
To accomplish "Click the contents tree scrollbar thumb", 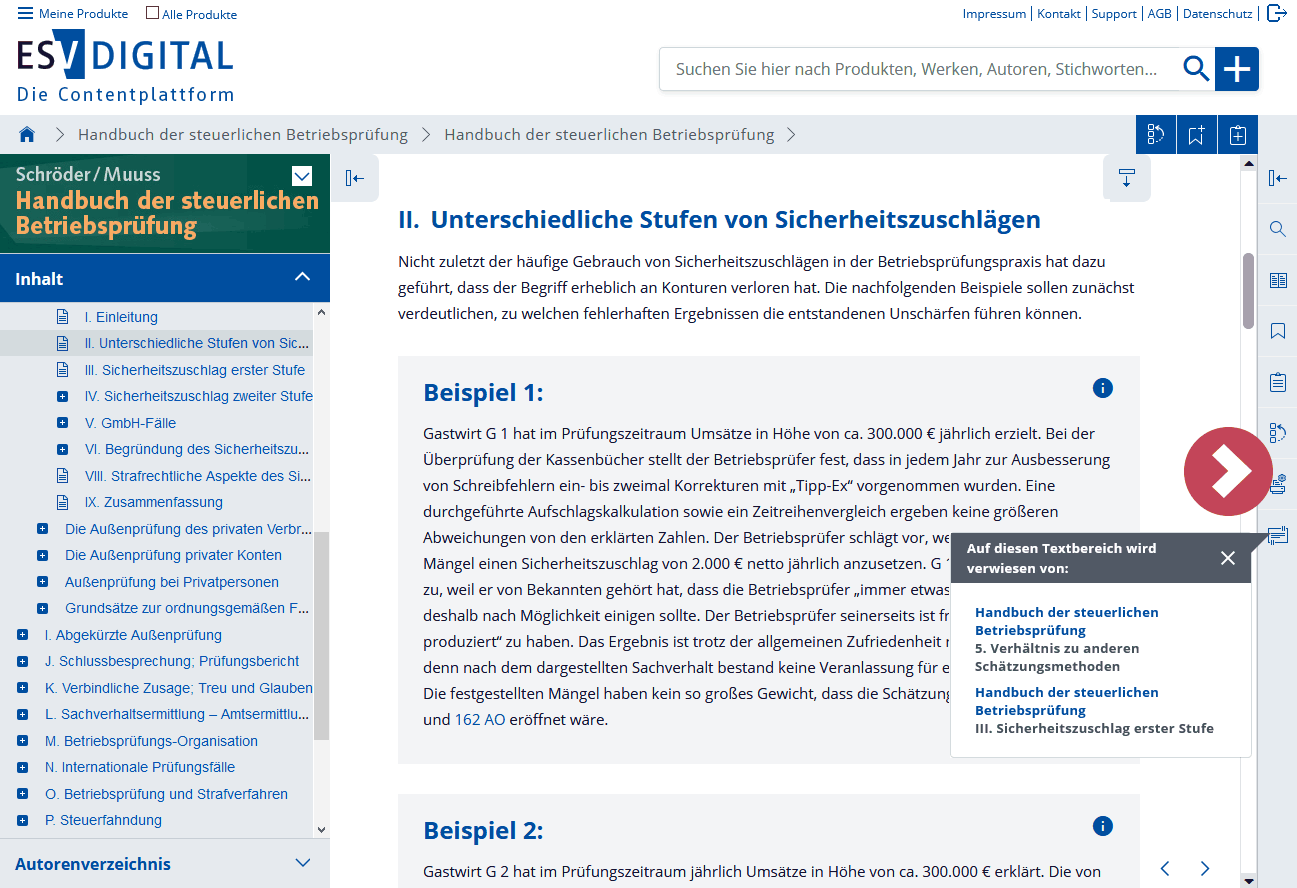I will click(321, 635).
